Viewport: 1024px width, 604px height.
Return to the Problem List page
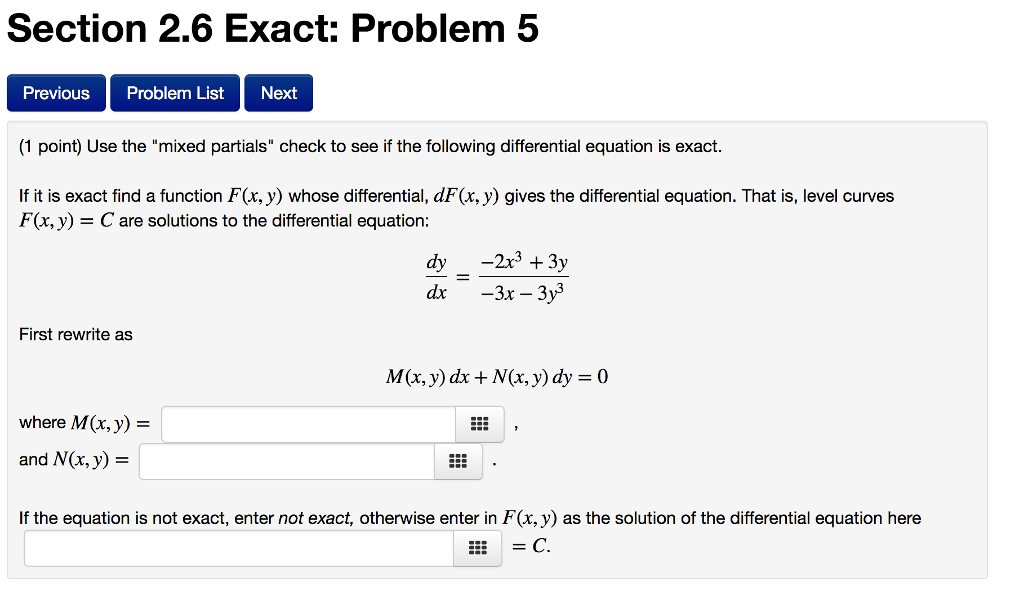pyautogui.click(x=174, y=92)
